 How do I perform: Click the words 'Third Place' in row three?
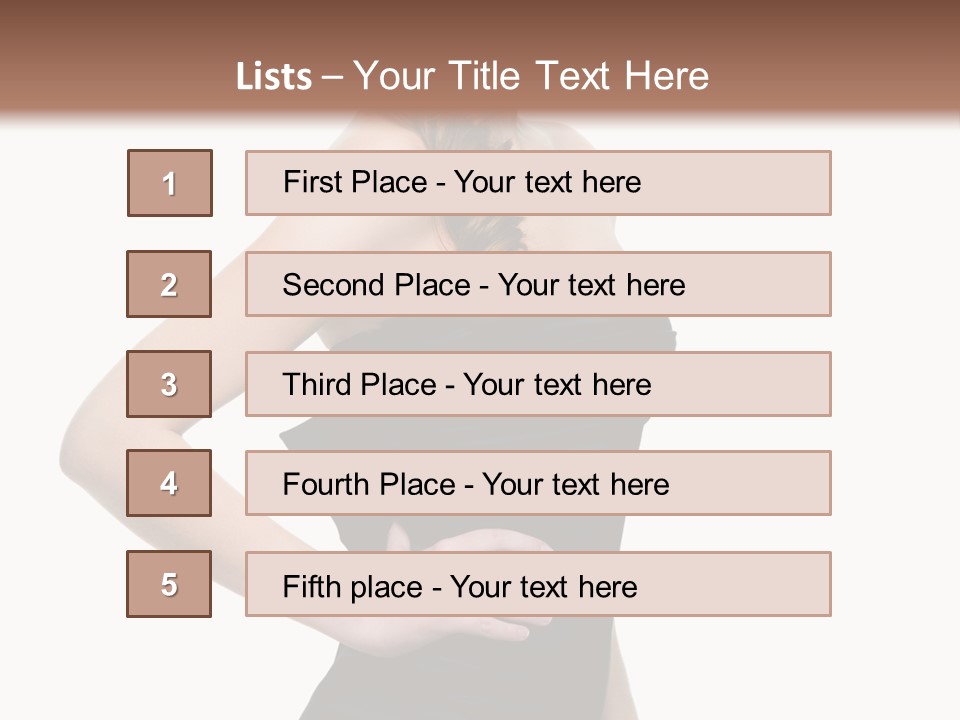point(359,384)
